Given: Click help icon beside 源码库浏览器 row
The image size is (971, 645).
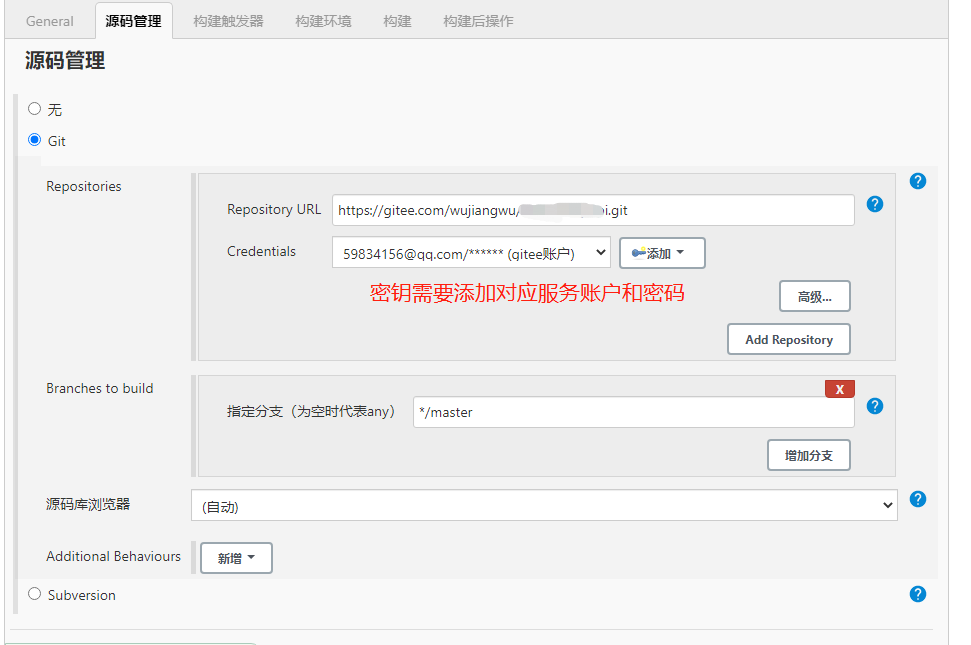Looking at the screenshot, I should [x=918, y=499].
